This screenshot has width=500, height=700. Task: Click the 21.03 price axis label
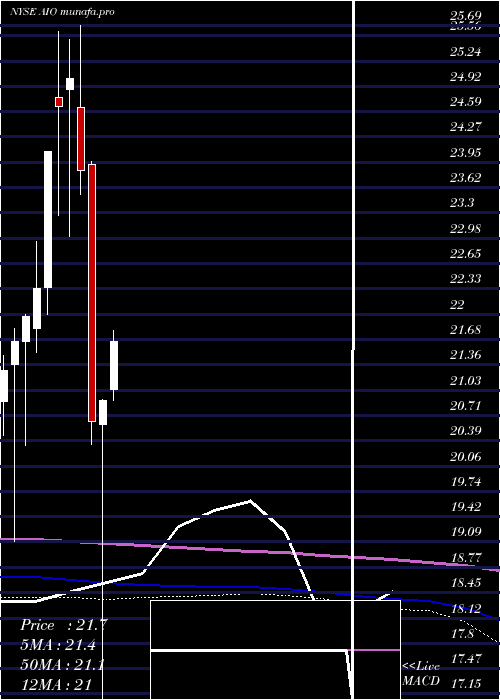click(x=466, y=381)
